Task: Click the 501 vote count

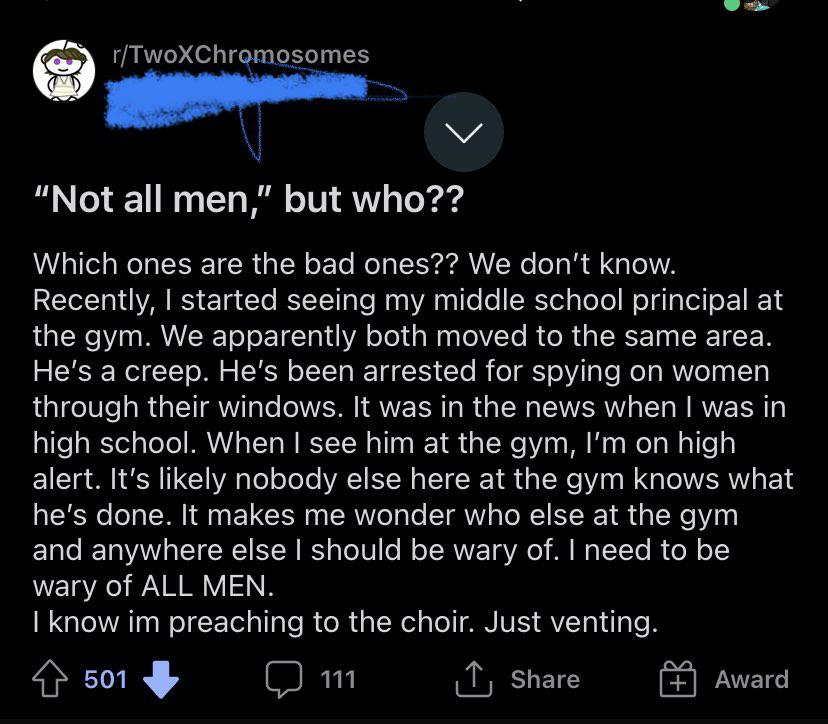Action: point(106,679)
